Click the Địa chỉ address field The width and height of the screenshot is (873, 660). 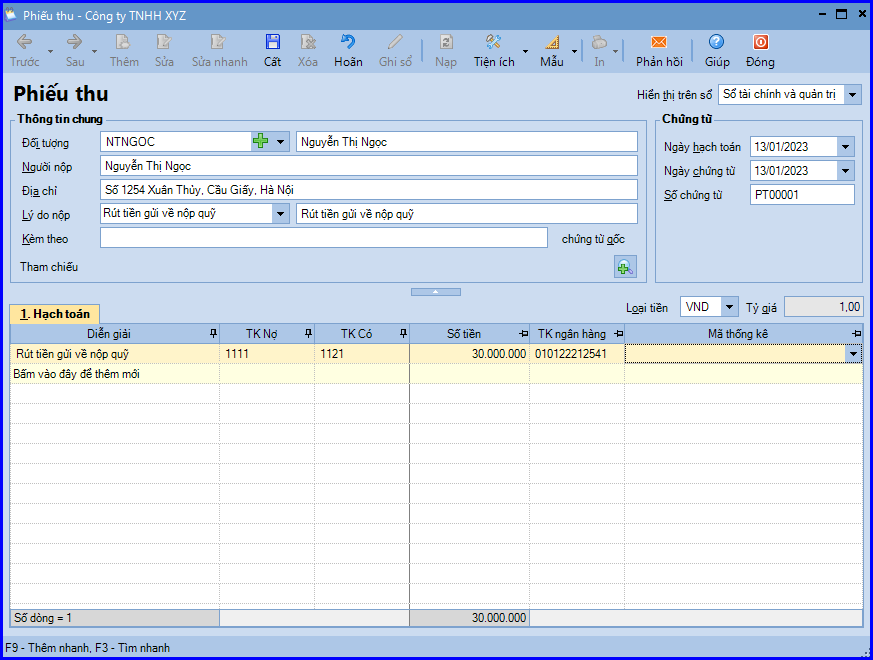[369, 190]
